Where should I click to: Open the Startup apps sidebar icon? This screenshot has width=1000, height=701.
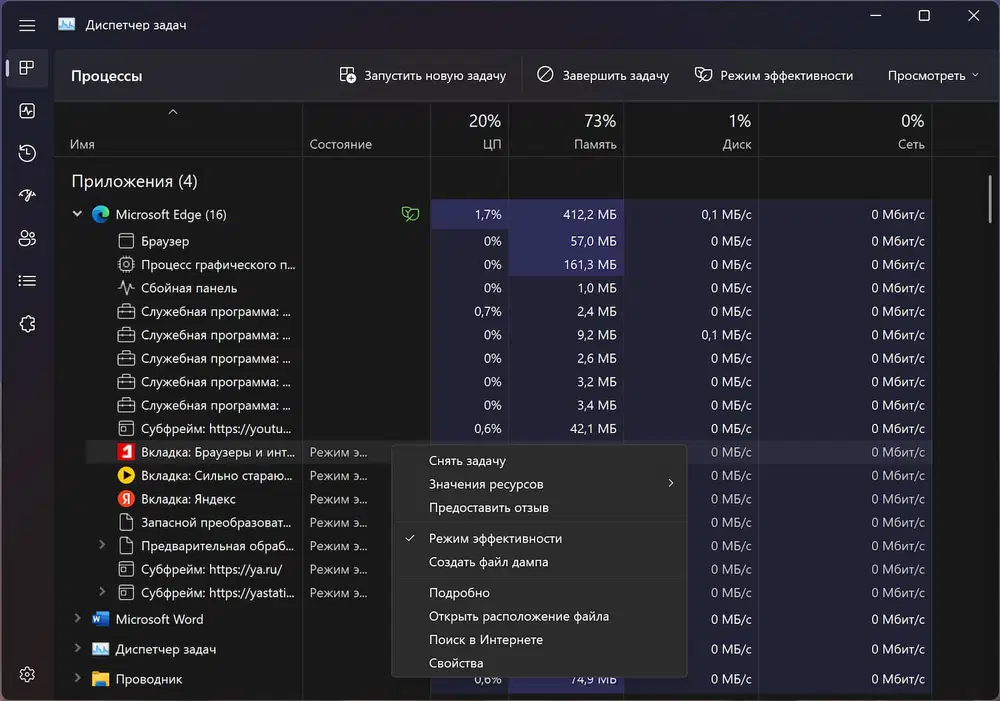pyautogui.click(x=27, y=196)
